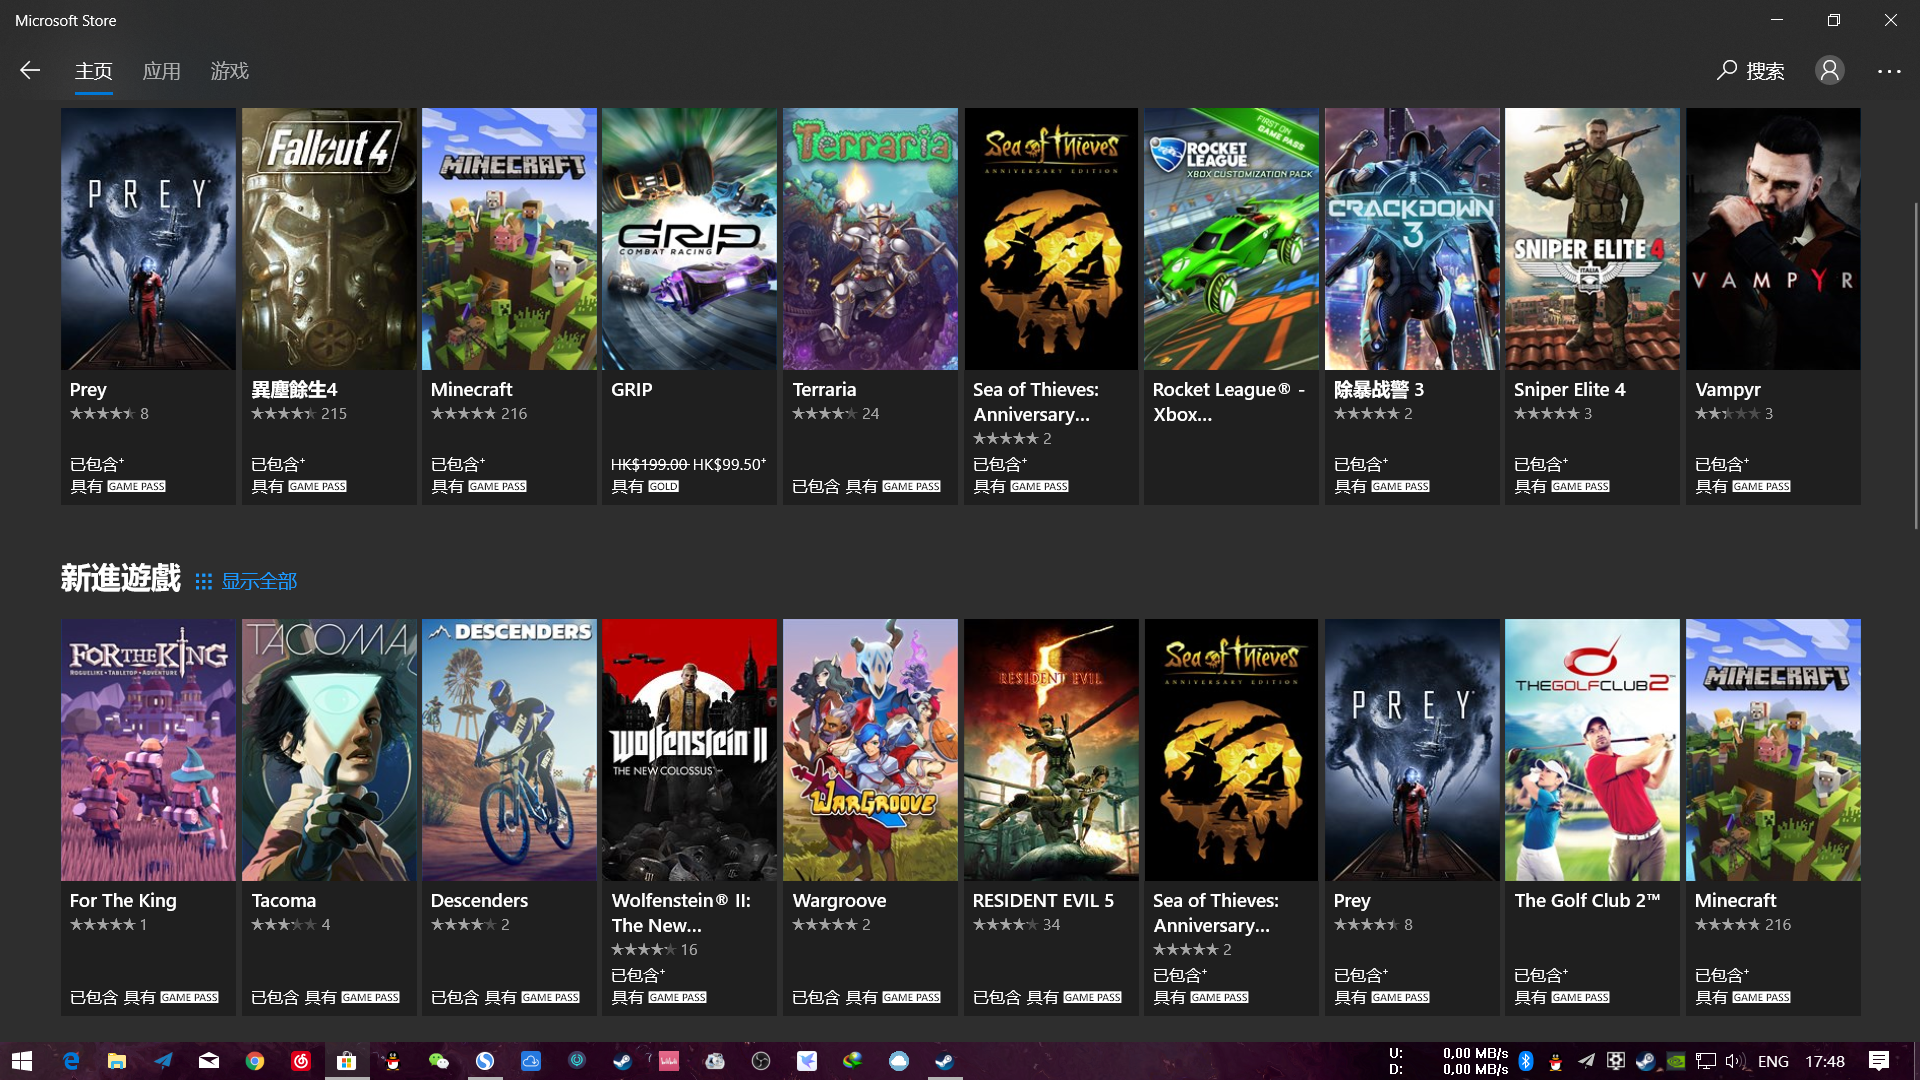Open WeChat from the taskbar

tap(439, 1061)
